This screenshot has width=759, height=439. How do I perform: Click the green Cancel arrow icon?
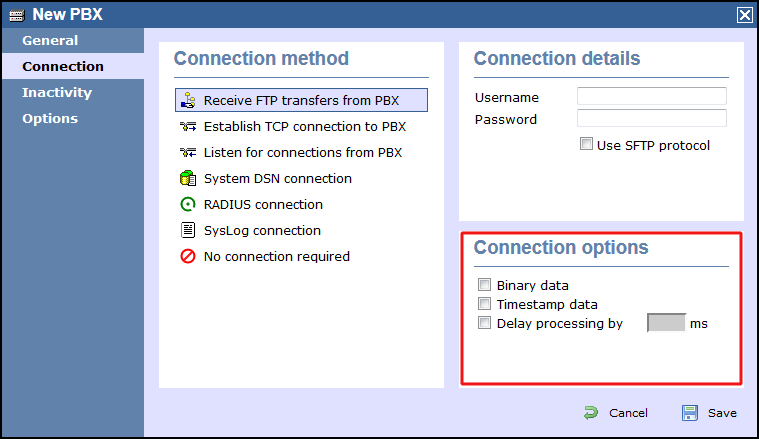tap(591, 413)
